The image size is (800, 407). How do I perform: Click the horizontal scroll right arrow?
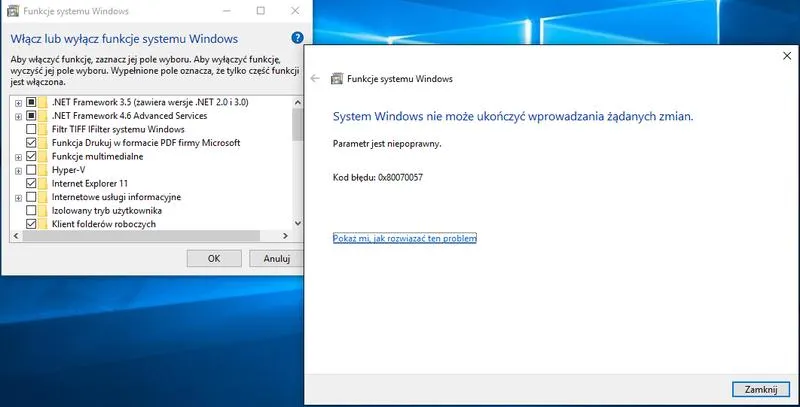[285, 236]
